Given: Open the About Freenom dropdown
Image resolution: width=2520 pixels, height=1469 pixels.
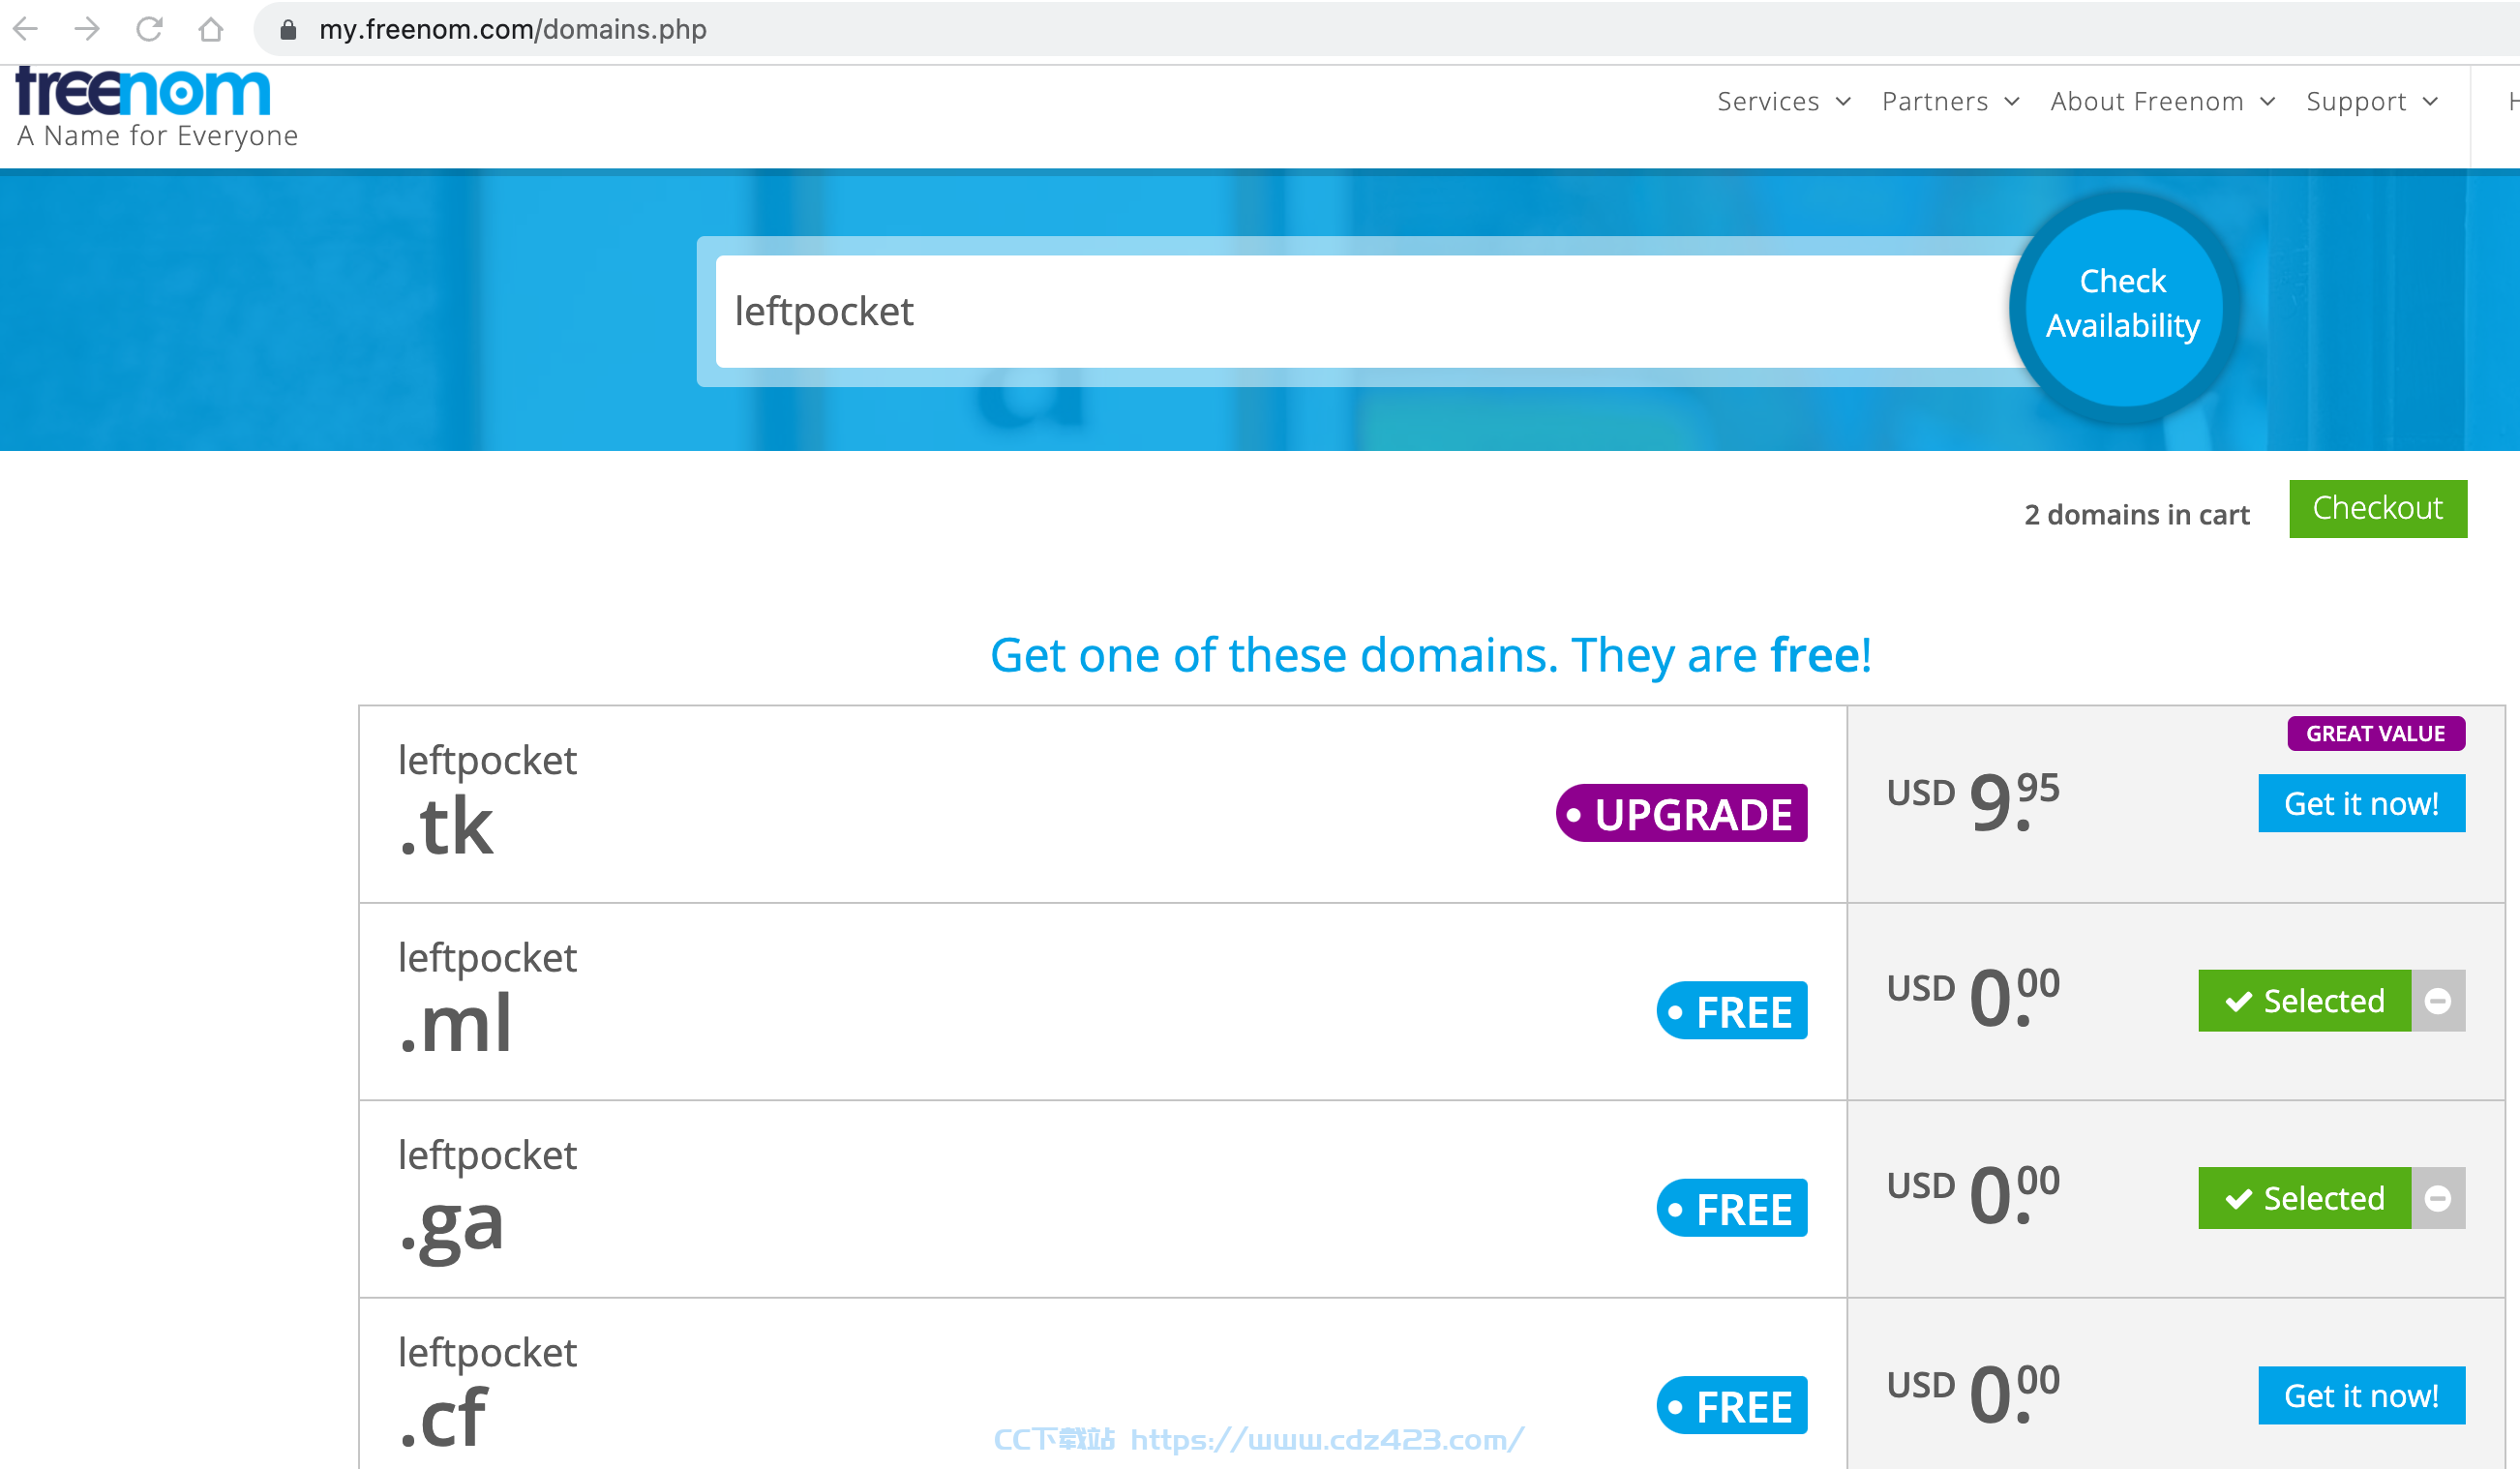Looking at the screenshot, I should point(2162,102).
